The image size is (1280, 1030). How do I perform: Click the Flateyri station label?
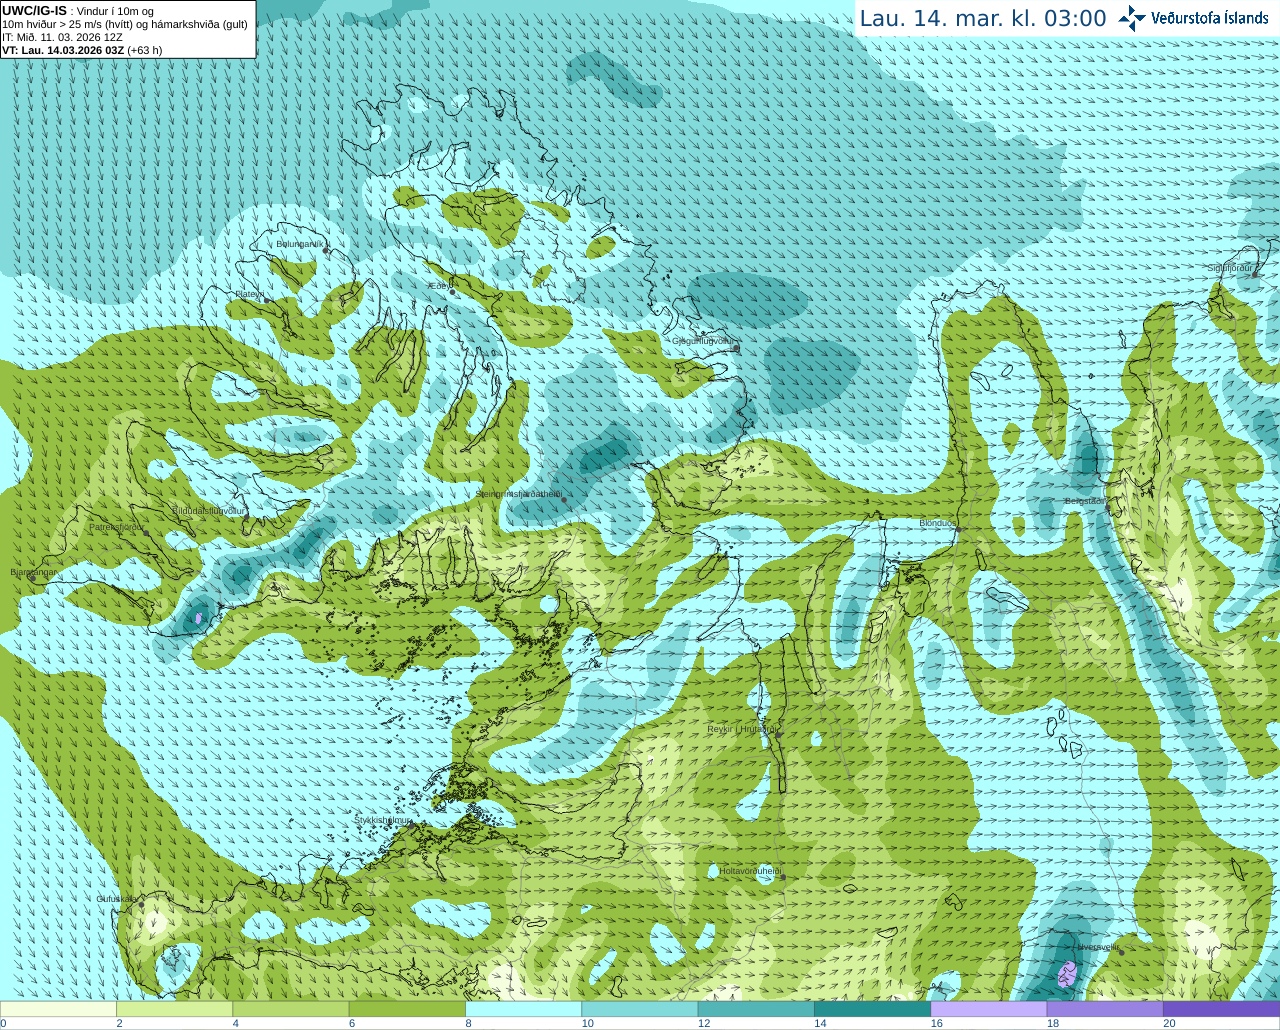[x=249, y=294]
